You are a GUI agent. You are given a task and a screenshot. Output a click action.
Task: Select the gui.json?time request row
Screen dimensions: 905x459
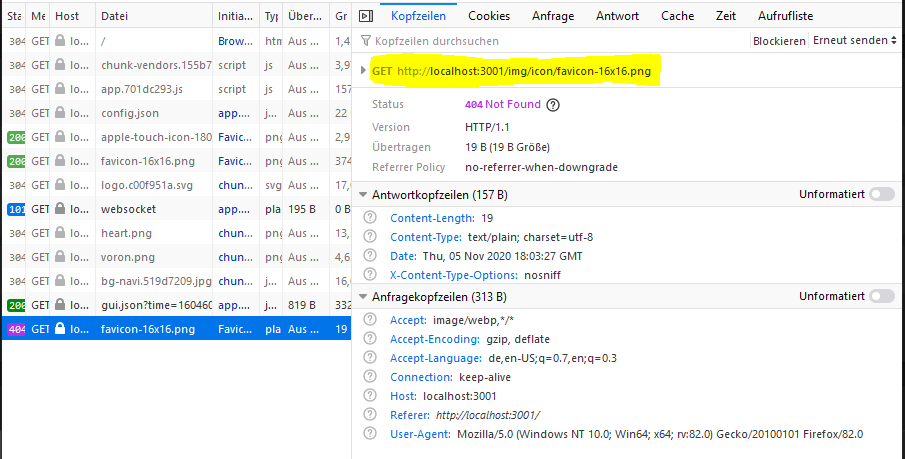177,305
